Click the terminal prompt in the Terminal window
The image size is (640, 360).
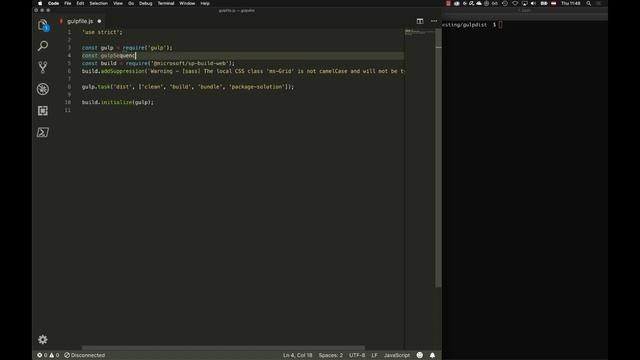[472, 25]
